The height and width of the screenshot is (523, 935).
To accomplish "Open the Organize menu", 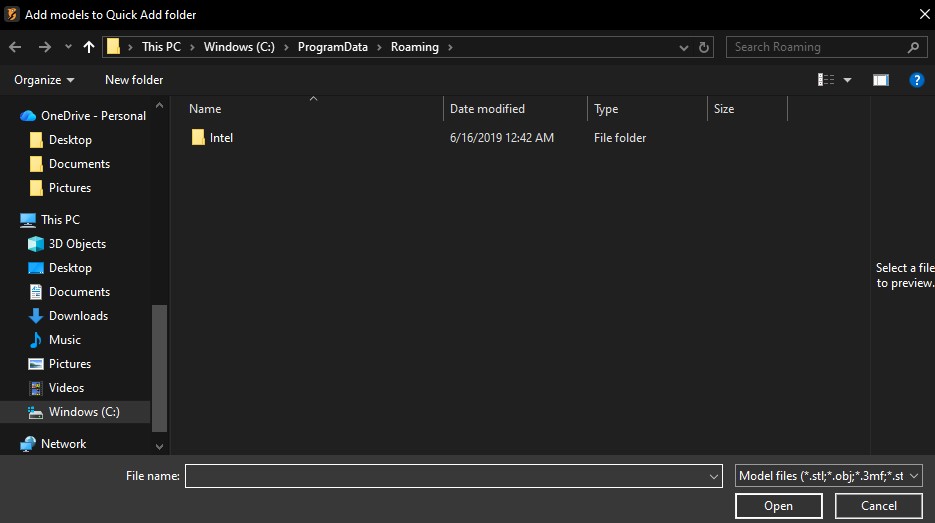I will pyautogui.click(x=44, y=80).
